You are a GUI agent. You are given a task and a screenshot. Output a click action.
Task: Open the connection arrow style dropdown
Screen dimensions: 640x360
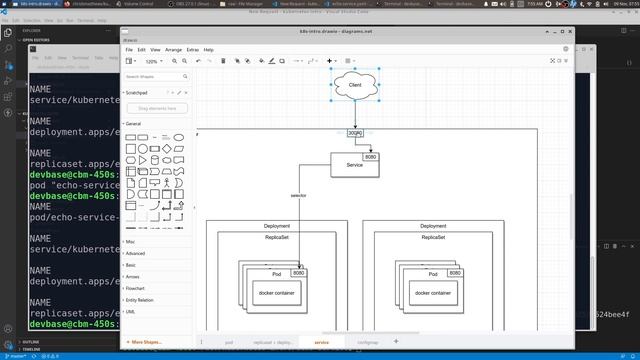pyautogui.click(x=298, y=61)
